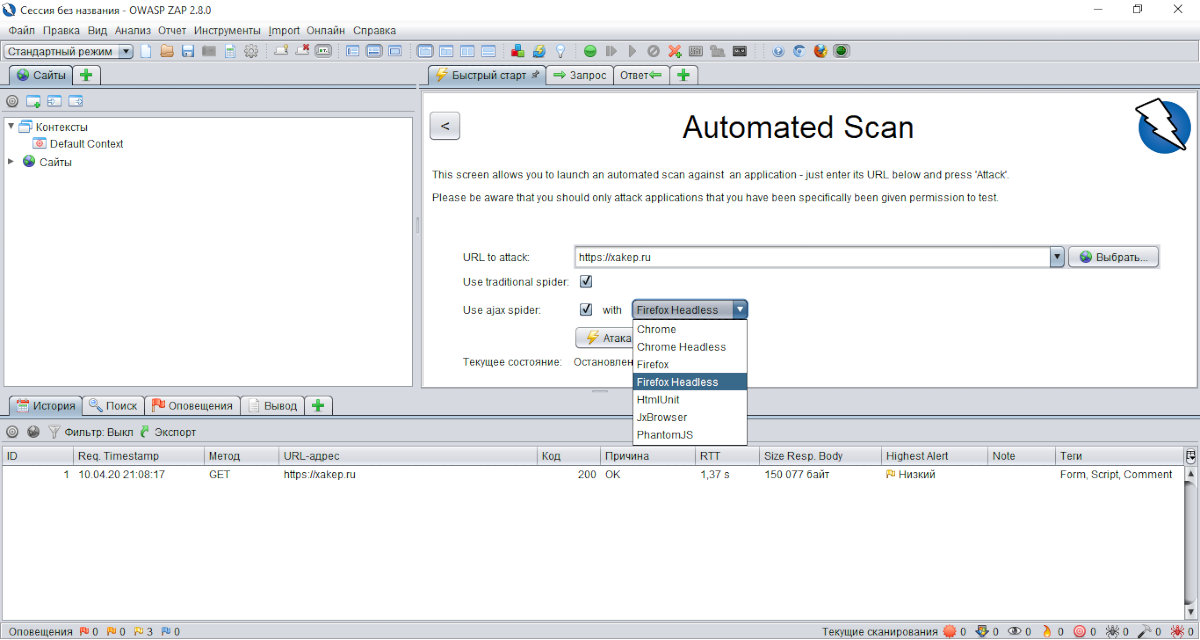Open the blue question mark help icon

(x=778, y=51)
